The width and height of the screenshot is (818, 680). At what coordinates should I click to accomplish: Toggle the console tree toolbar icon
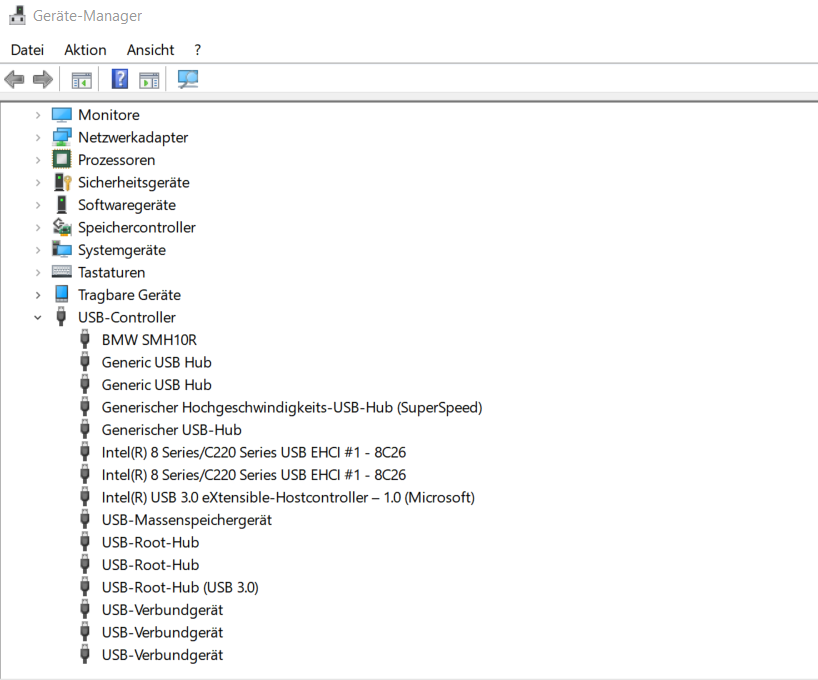pyautogui.click(x=81, y=79)
